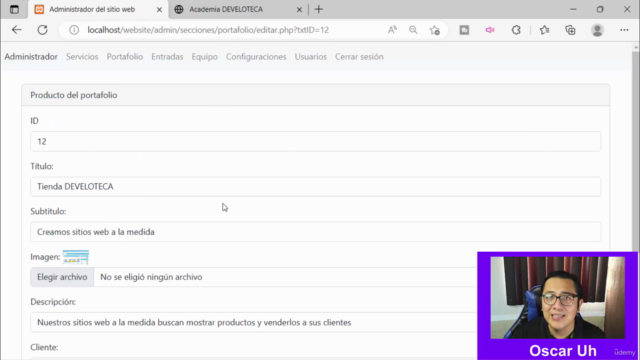
Task: Open the Portafolio section
Action: (x=125, y=57)
